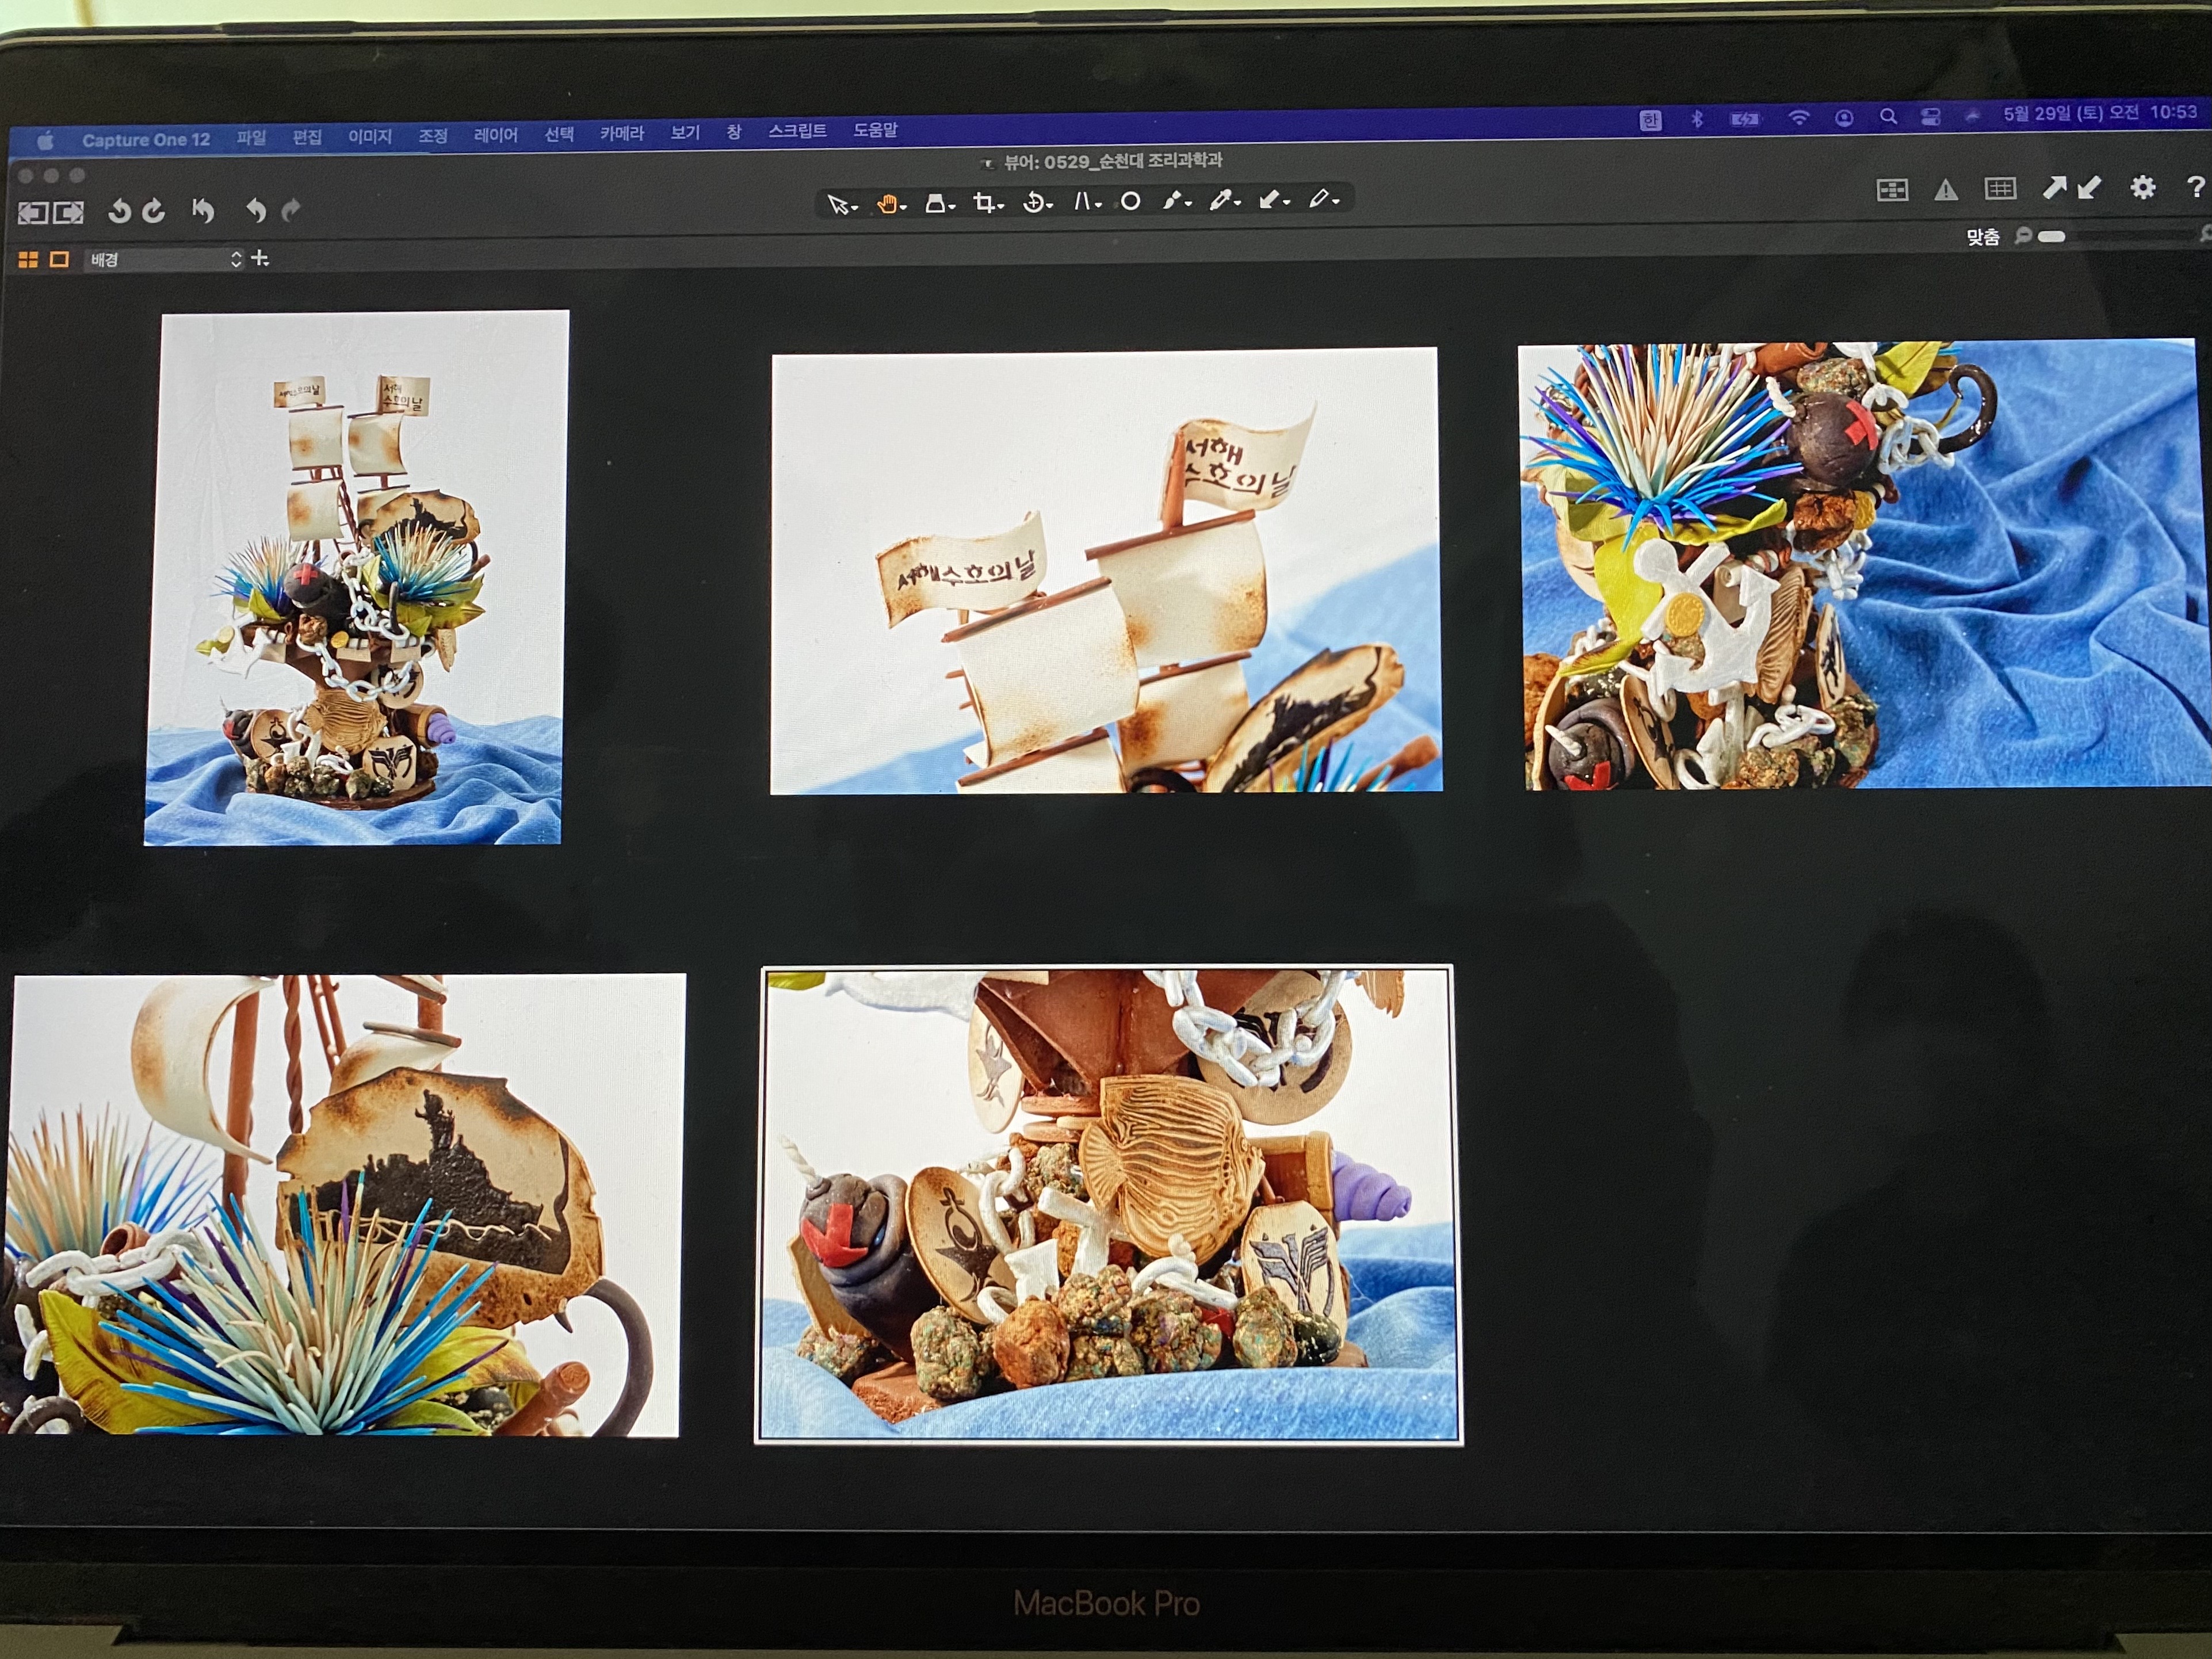2212x1659 pixels.
Task: Open the draw mask brush options arrow
Action: tap(1189, 203)
